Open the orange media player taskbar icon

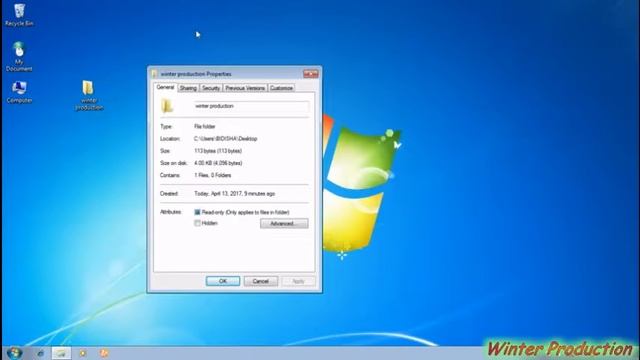[104, 353]
